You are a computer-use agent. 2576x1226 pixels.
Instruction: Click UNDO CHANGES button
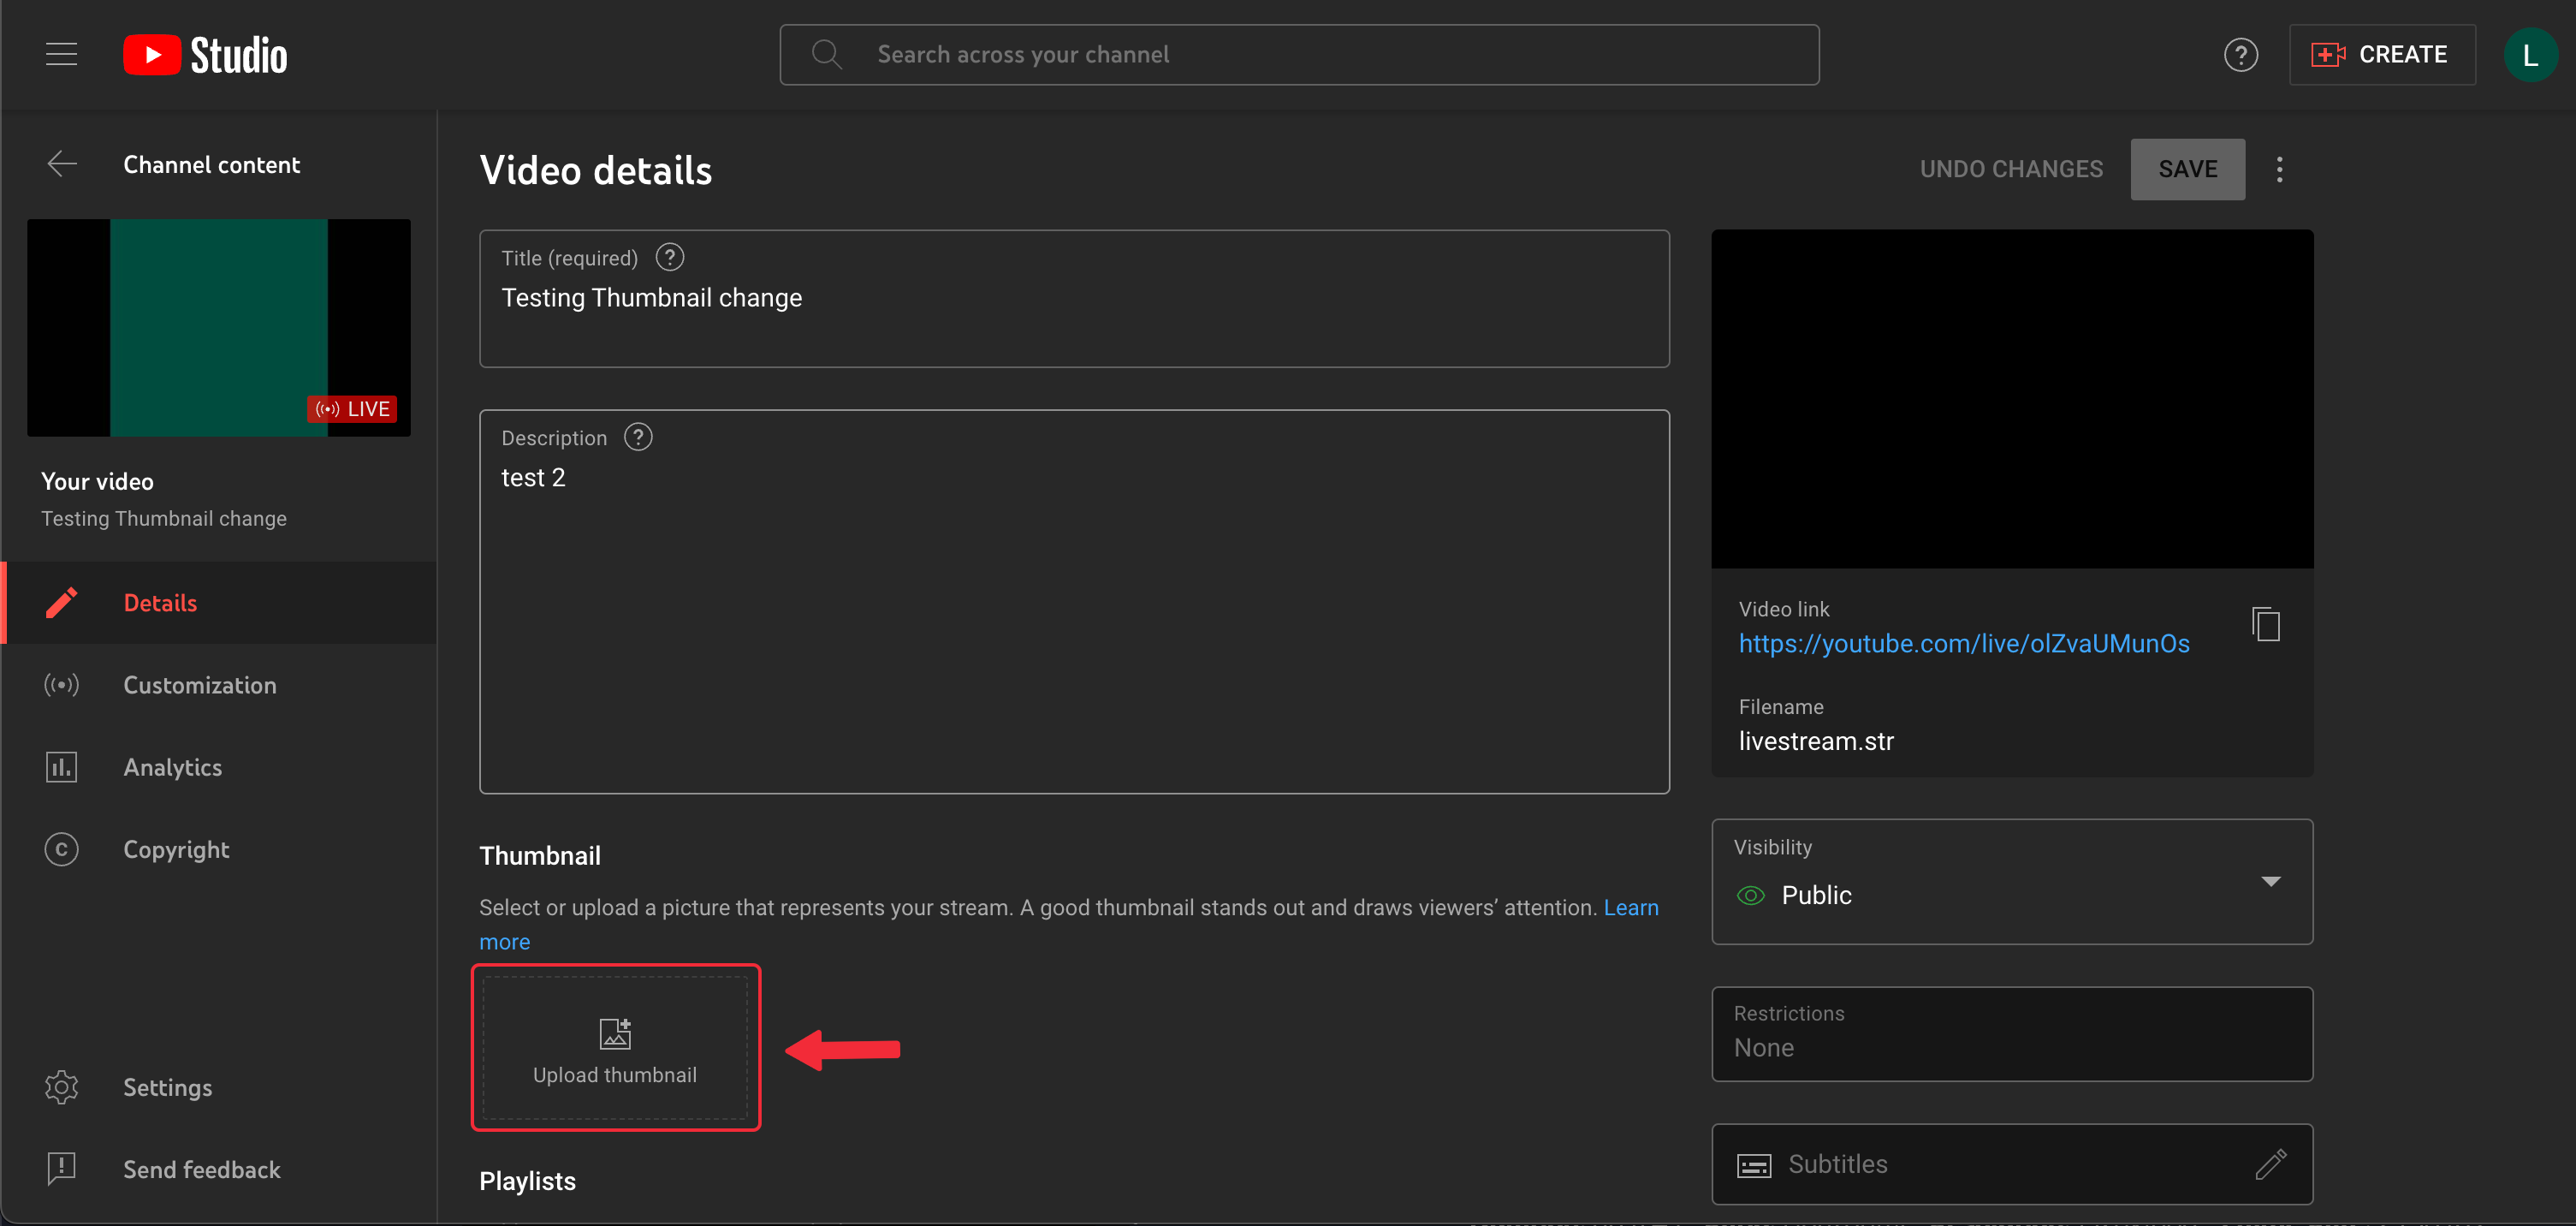coord(2010,169)
